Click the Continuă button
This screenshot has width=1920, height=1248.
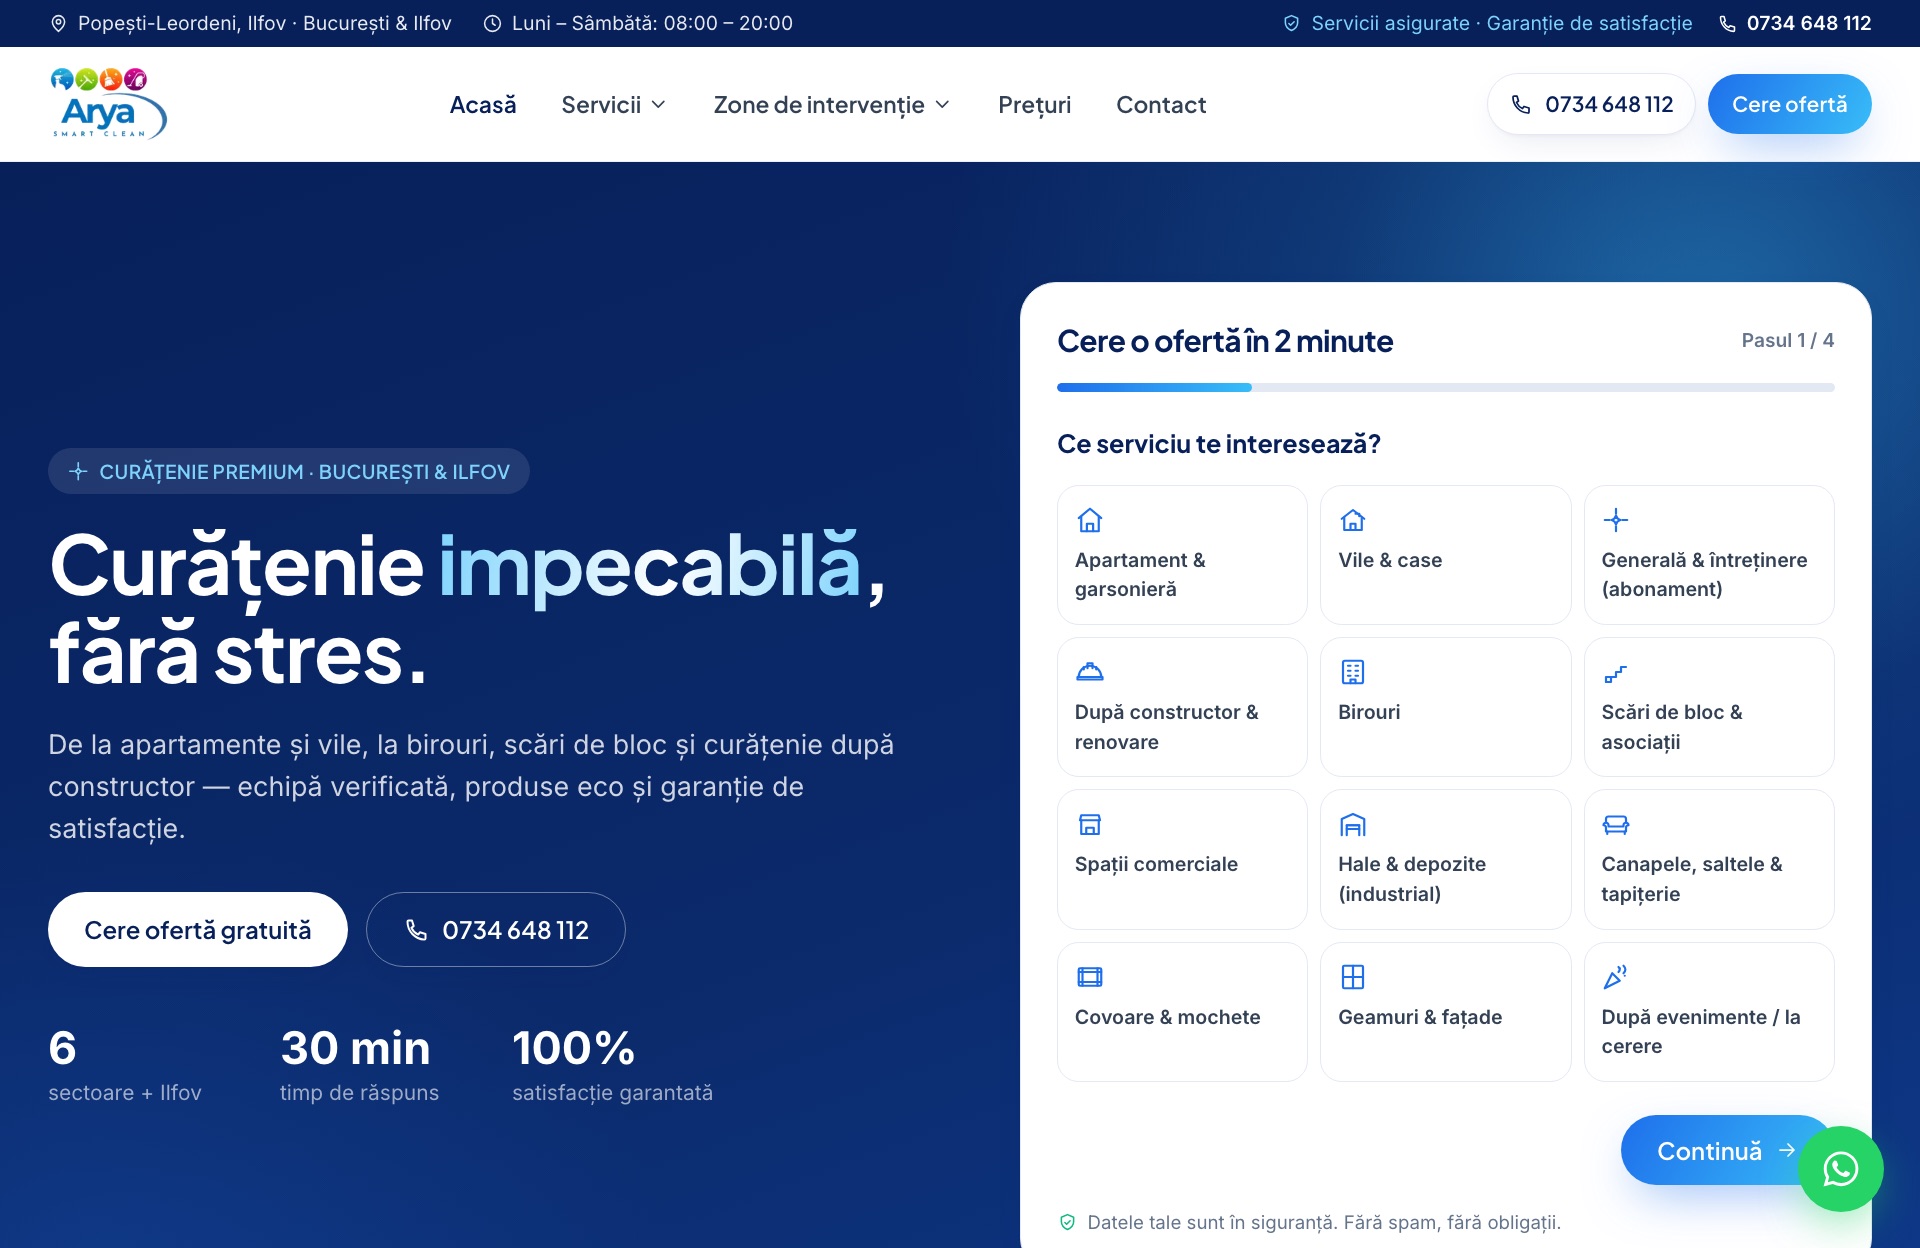[x=1727, y=1151]
